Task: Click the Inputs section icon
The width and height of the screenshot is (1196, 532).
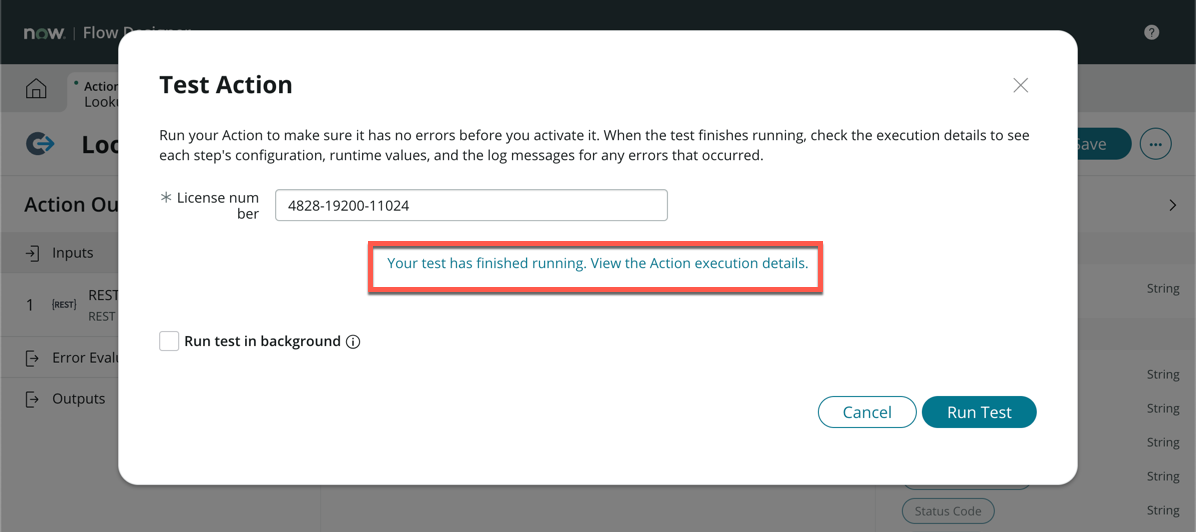Action: [x=32, y=253]
